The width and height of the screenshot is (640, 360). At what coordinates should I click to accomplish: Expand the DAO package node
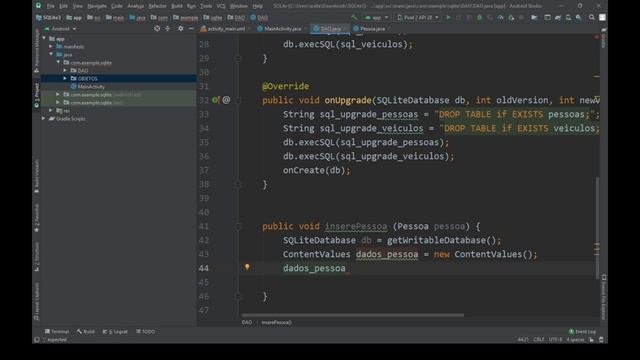[65, 70]
